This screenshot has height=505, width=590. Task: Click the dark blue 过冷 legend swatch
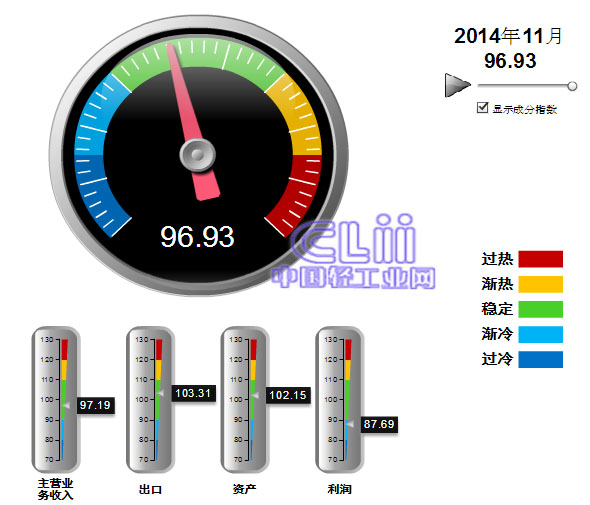pyautogui.click(x=540, y=359)
